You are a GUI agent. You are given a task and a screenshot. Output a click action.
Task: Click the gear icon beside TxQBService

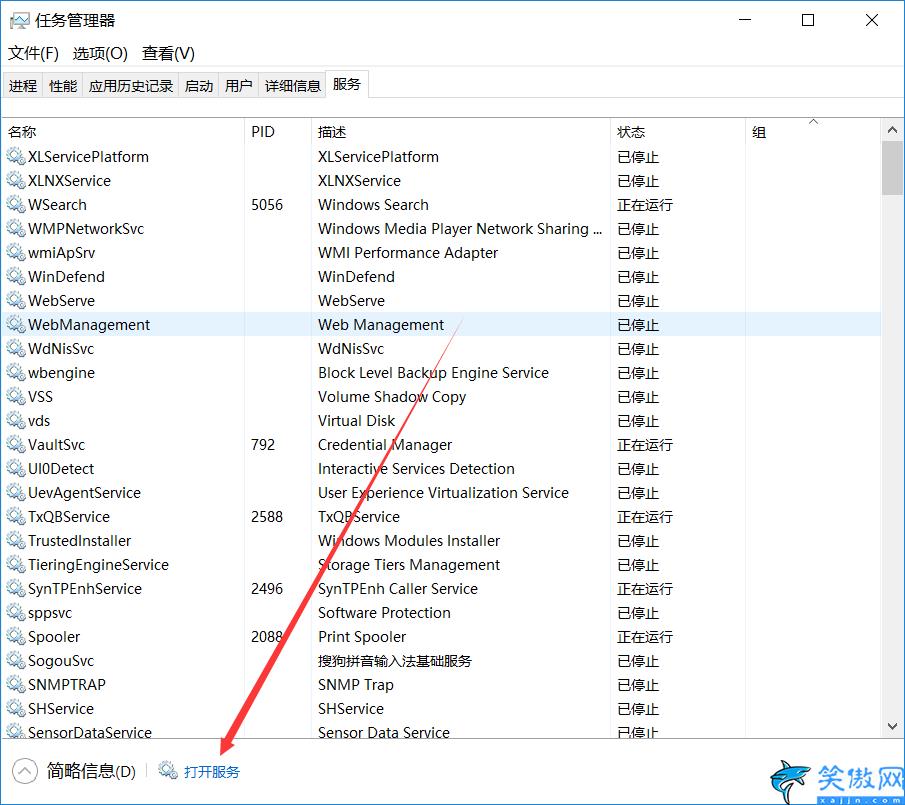[x=16, y=516]
